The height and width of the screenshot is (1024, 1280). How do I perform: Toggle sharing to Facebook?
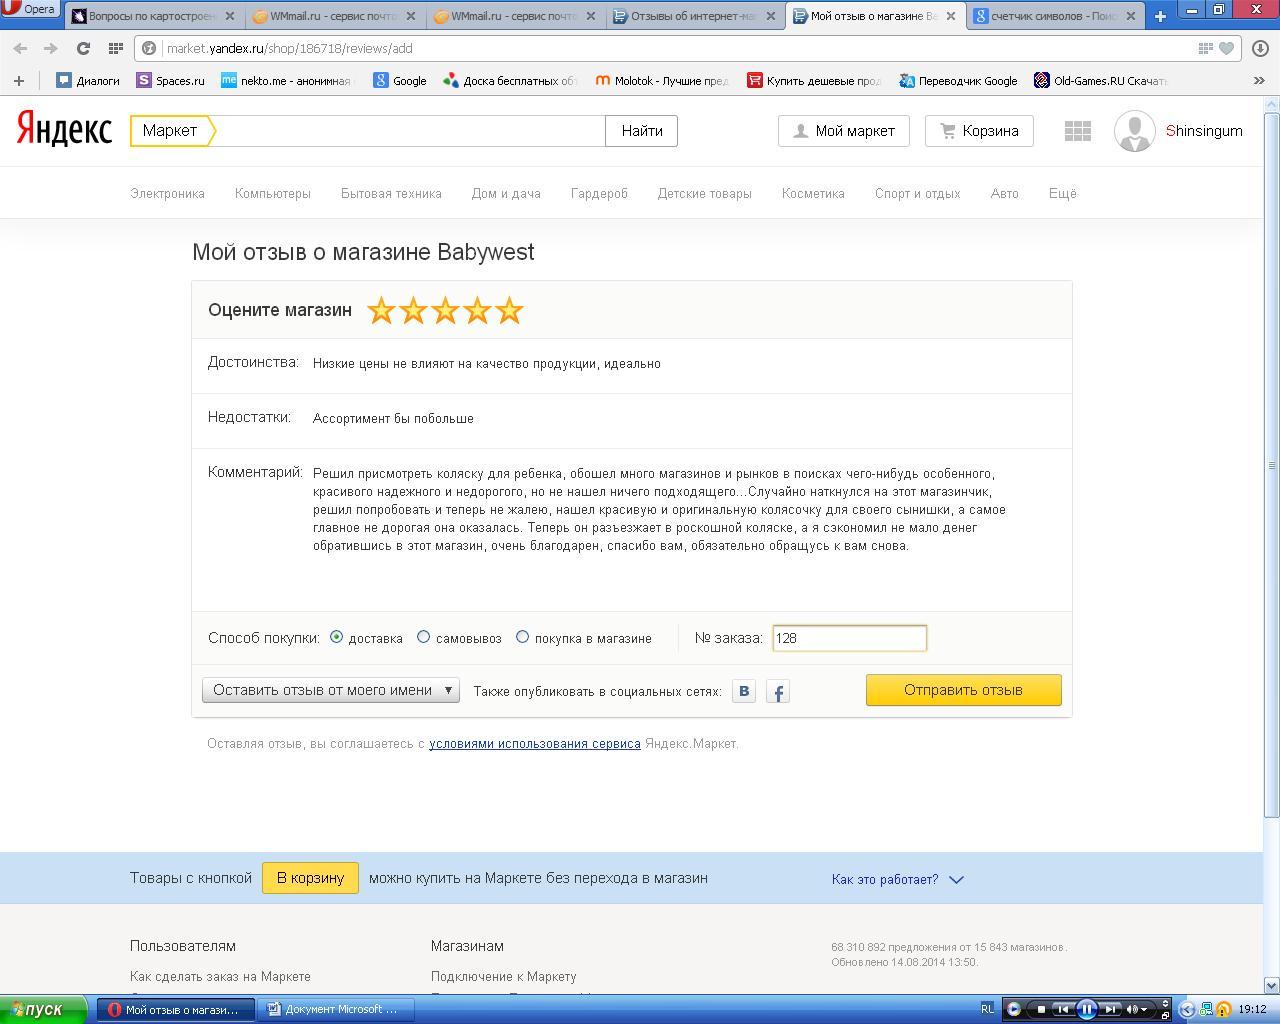click(x=778, y=691)
